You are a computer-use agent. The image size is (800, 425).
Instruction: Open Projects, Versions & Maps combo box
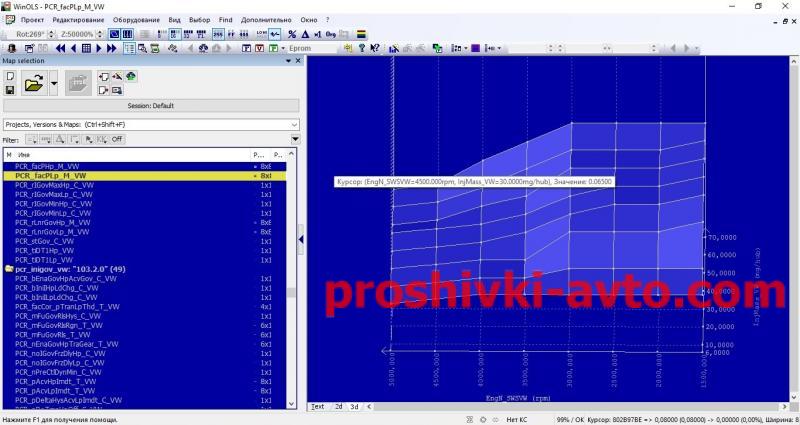pyautogui.click(x=151, y=124)
